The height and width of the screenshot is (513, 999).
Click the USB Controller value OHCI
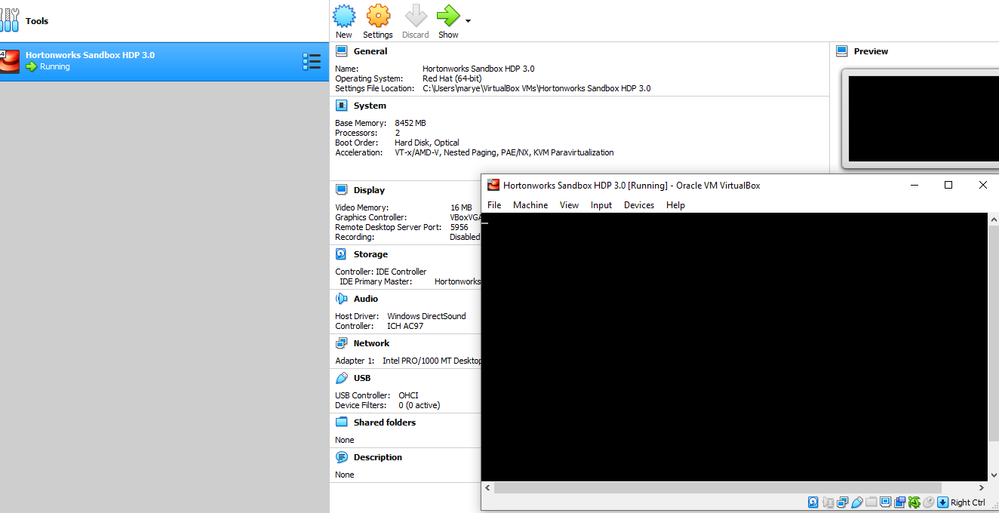(408, 395)
